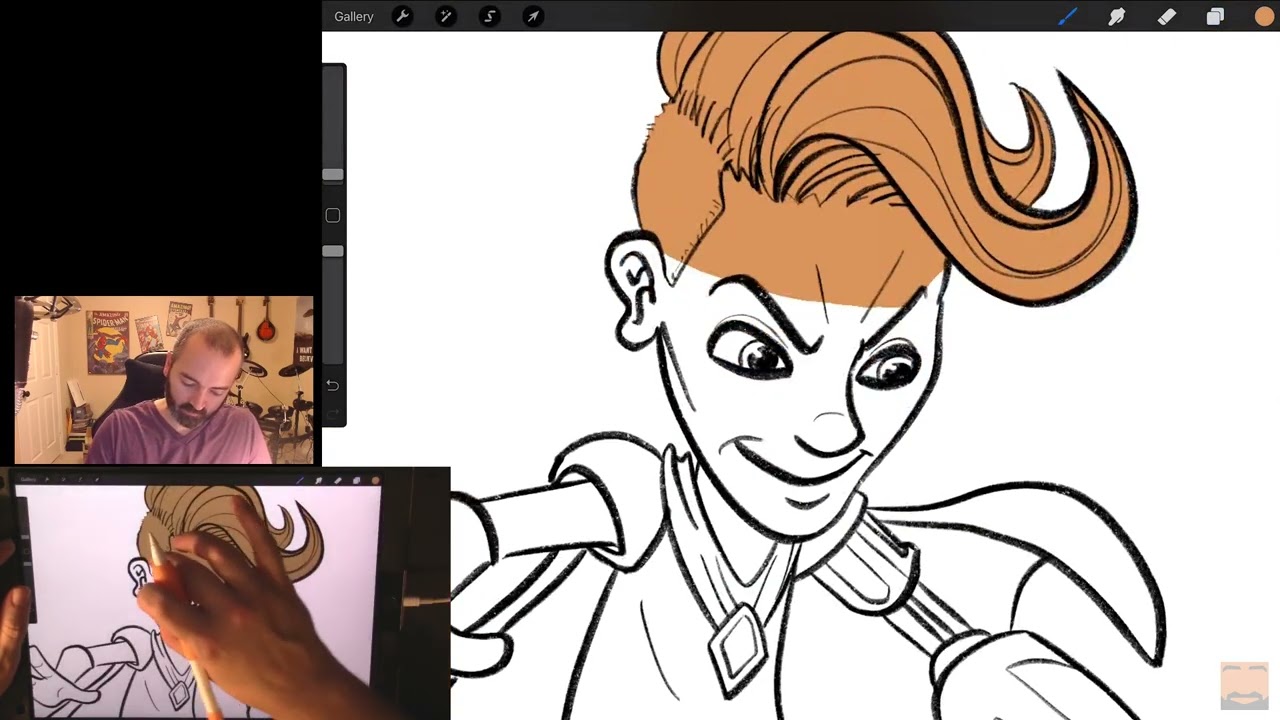1280x720 pixels.
Task: Click the bearded face channel logo
Action: (1244, 685)
